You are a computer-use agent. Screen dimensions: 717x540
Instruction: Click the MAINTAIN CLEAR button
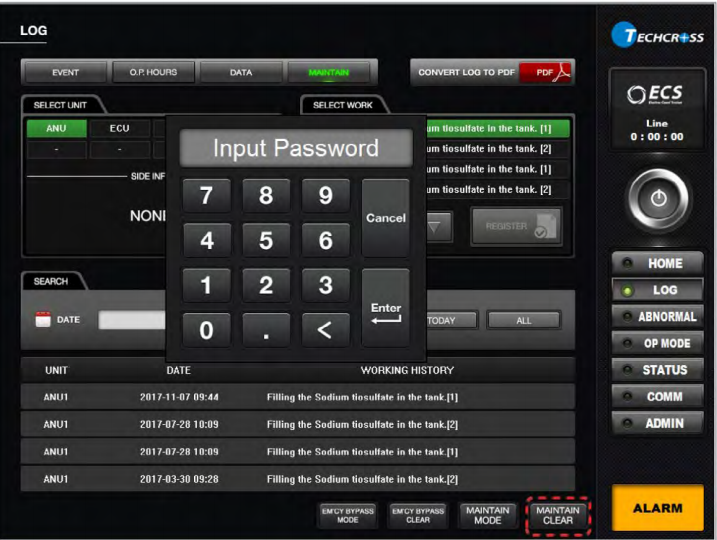coord(558,515)
